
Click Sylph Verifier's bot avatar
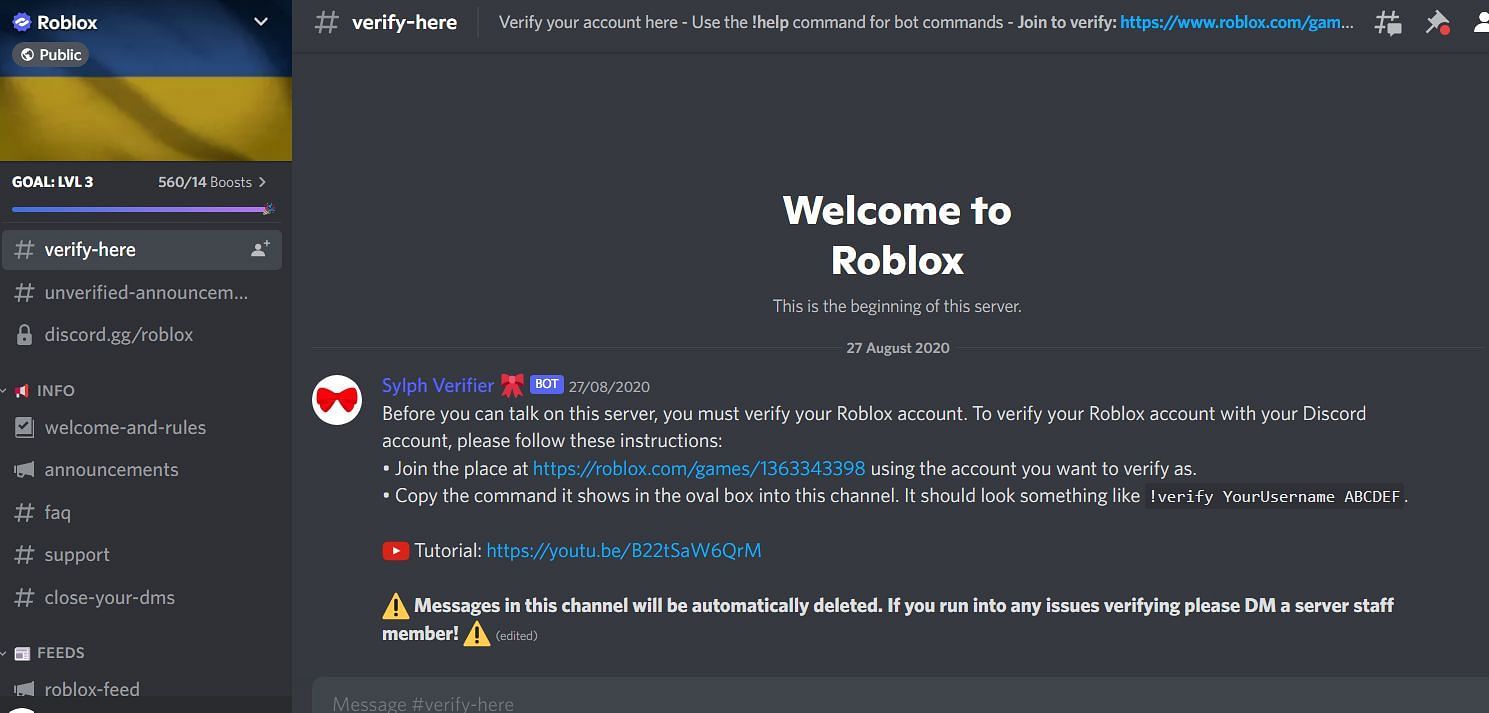[x=336, y=399]
